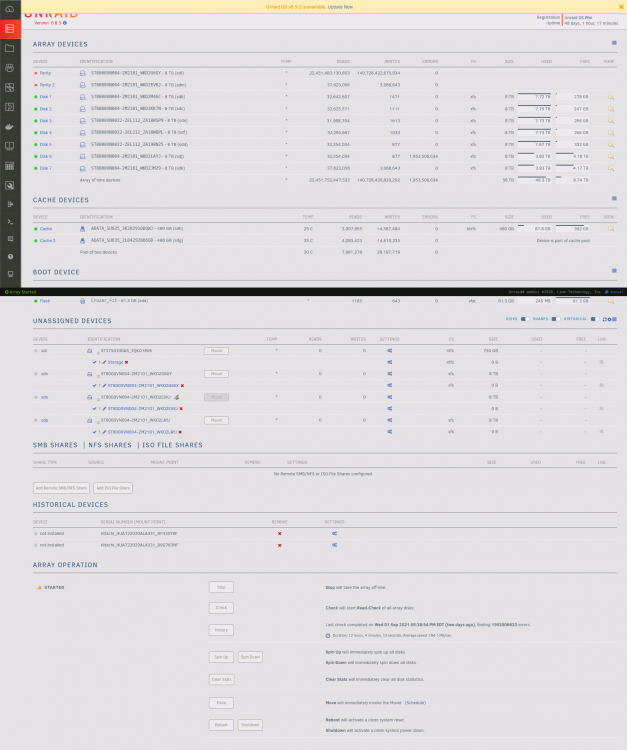627x750 pixels.
Task: Browse Disk 4 via its view folder icon
Action: (x=611, y=133)
